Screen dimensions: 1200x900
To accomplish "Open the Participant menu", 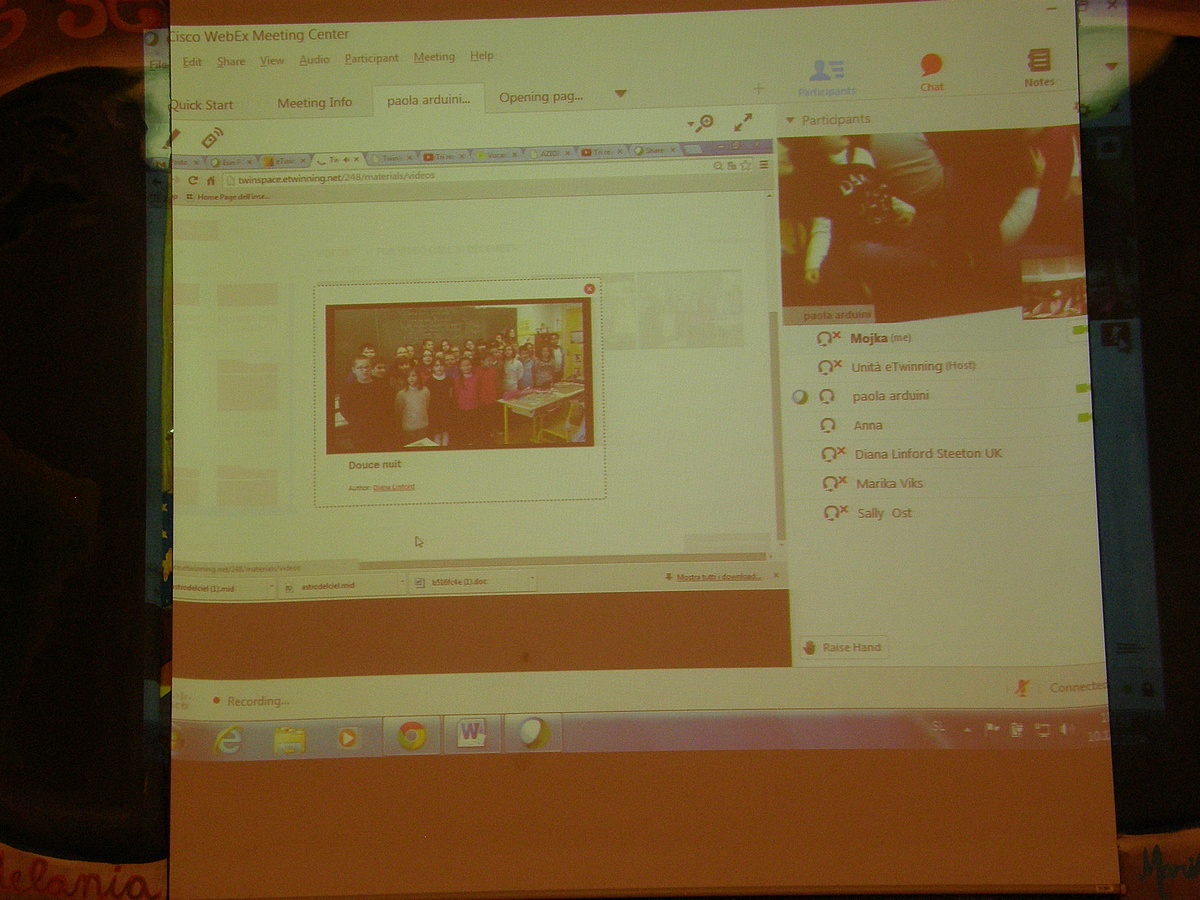I will point(371,58).
